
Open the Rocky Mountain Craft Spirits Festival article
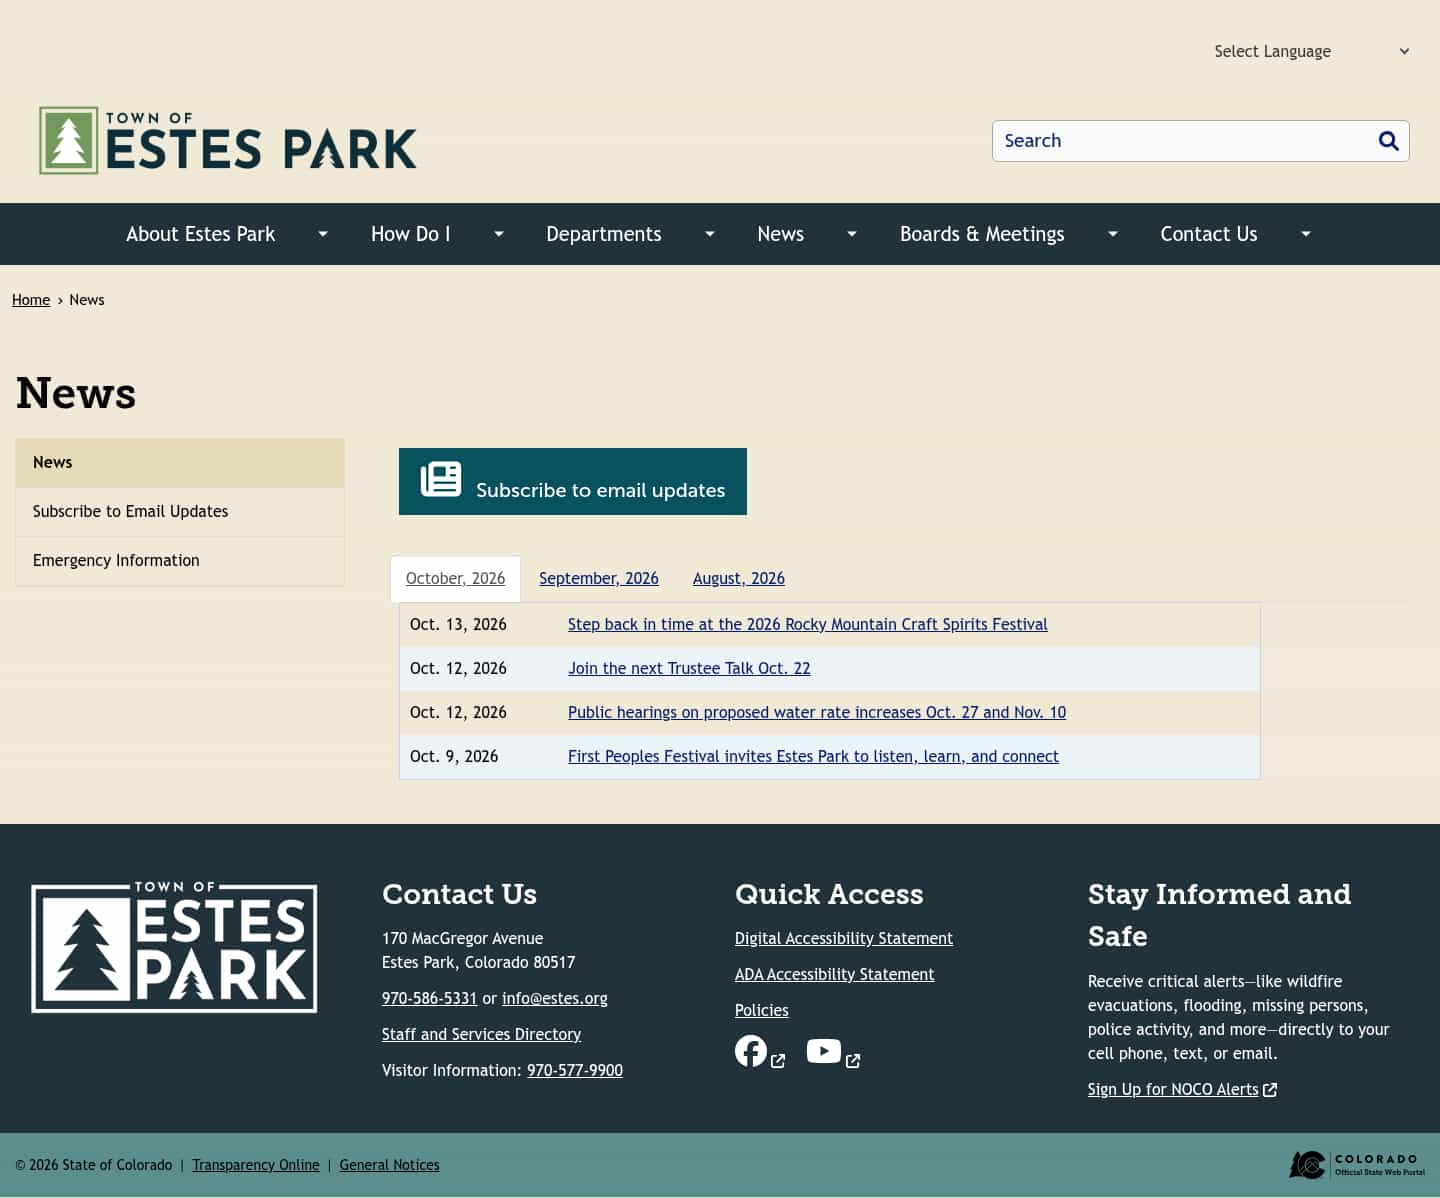coord(808,624)
